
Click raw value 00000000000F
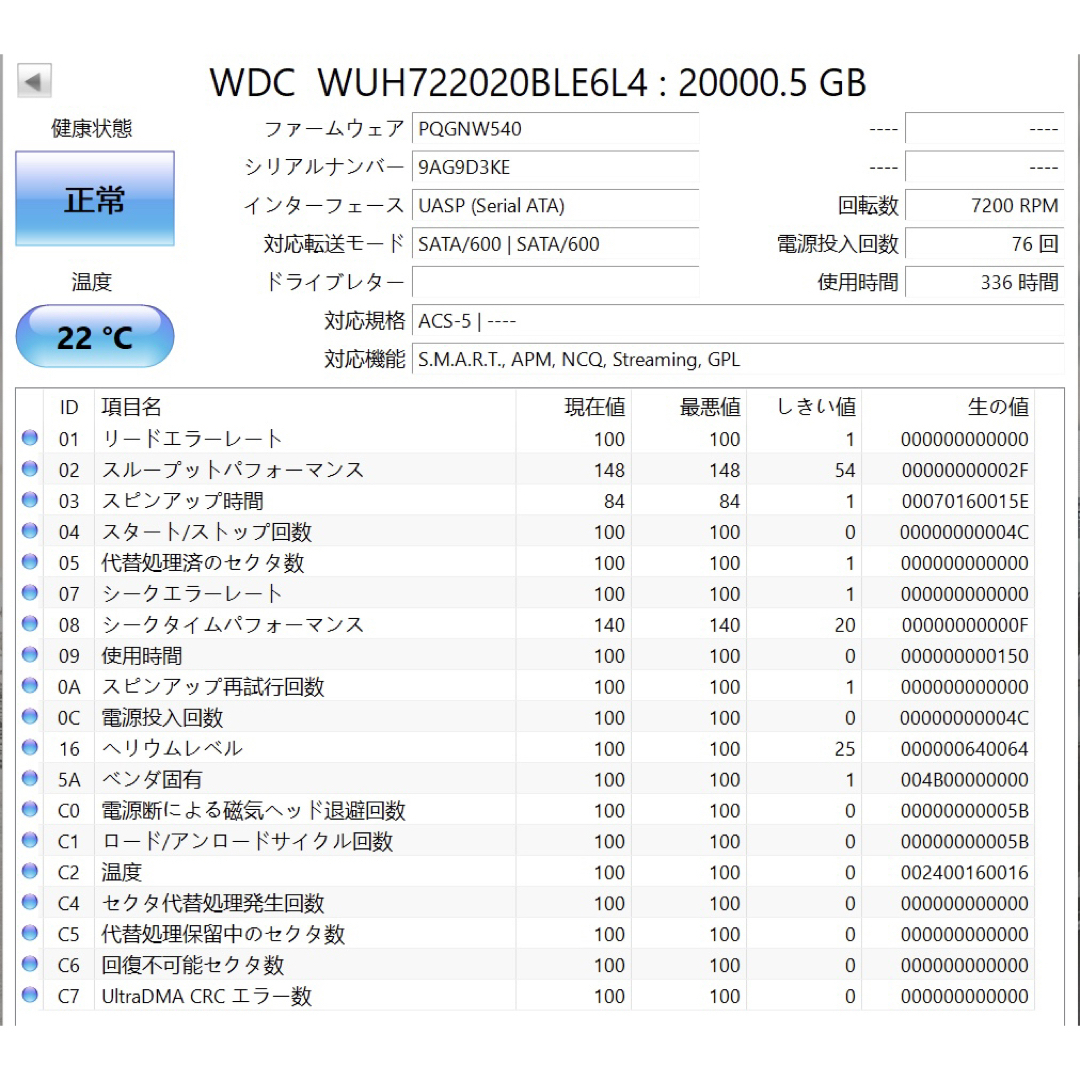(965, 625)
